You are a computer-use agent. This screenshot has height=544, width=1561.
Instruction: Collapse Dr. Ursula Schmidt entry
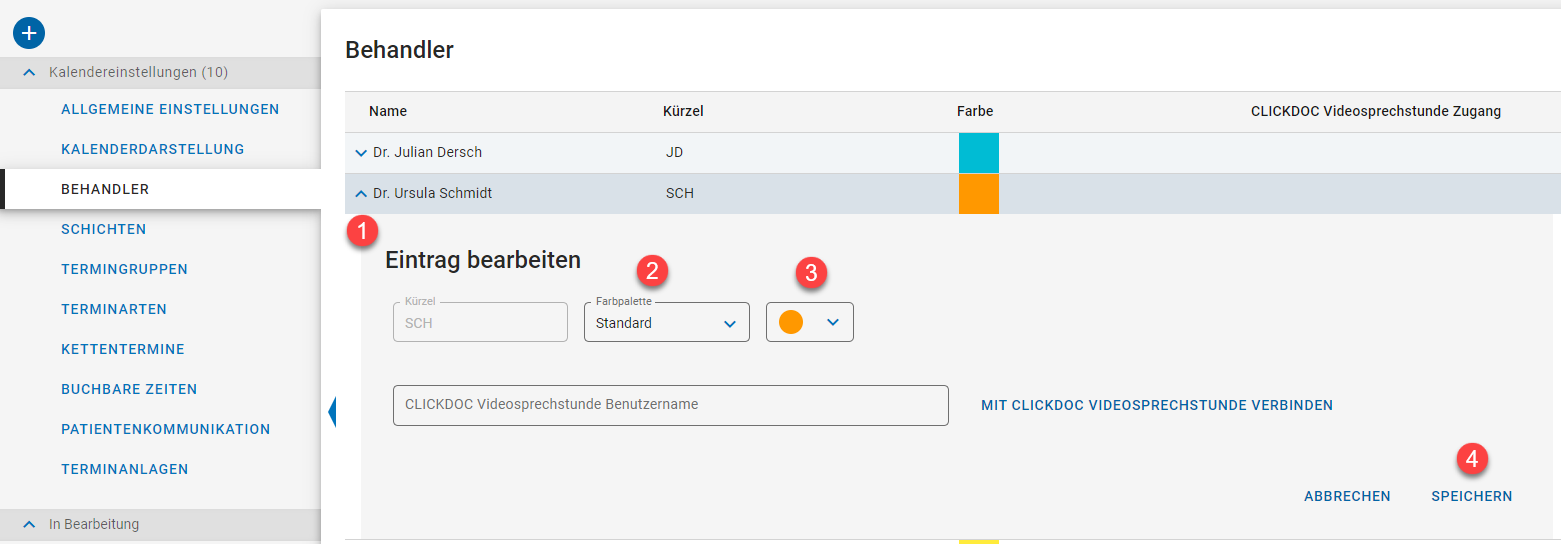(x=361, y=193)
